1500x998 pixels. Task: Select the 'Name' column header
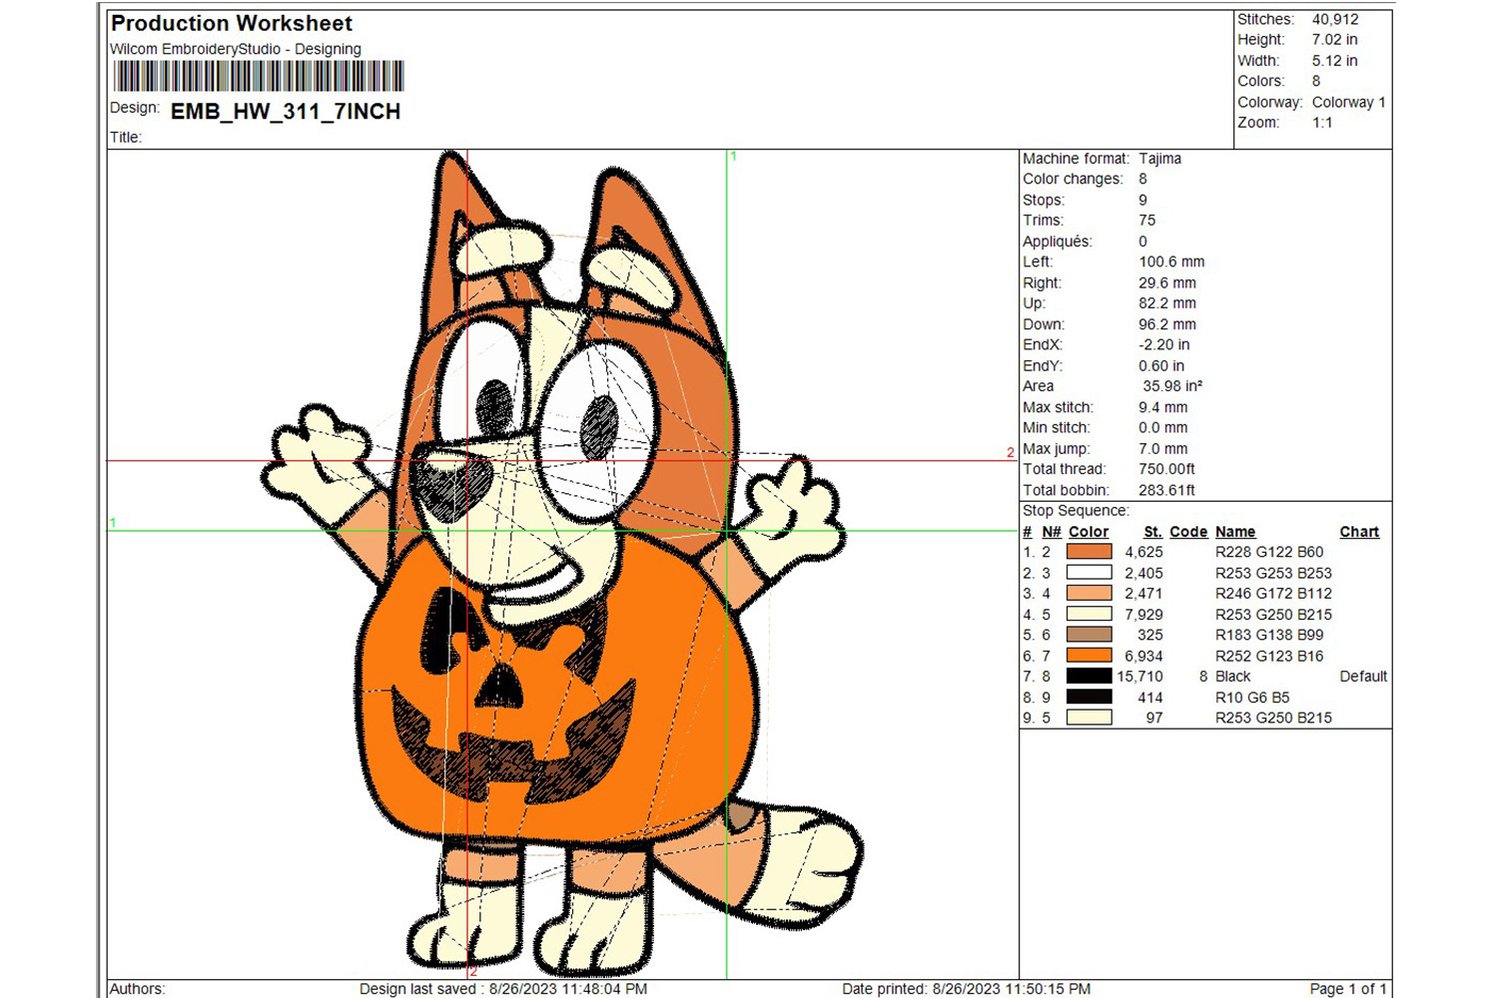[1236, 532]
